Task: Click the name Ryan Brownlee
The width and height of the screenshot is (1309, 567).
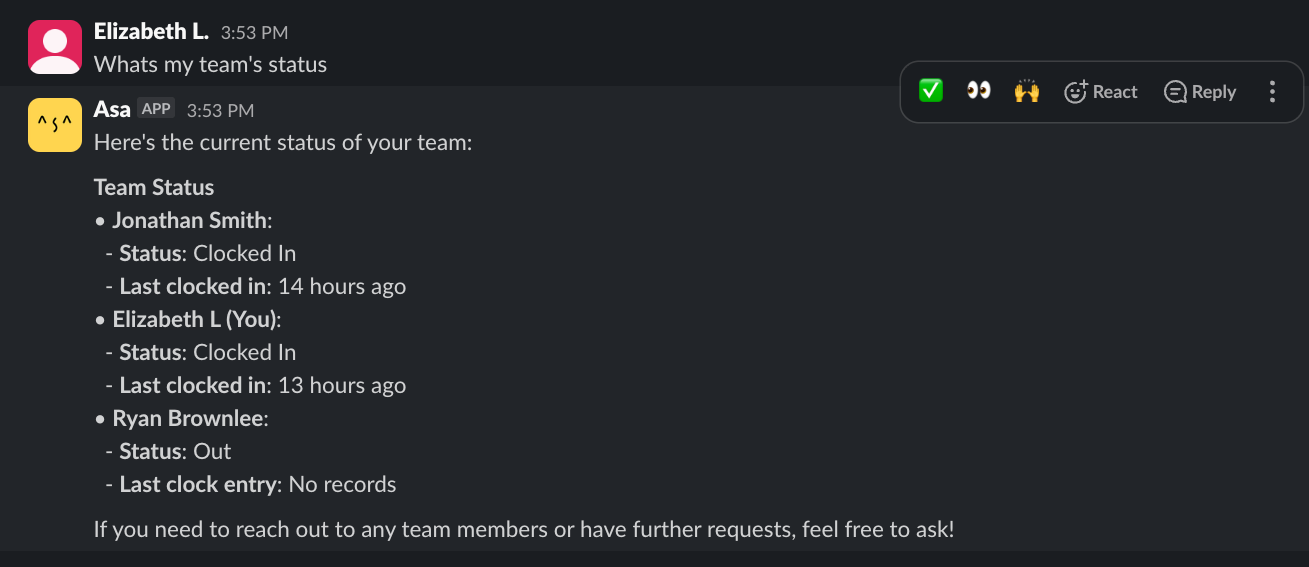Action: [x=189, y=419]
